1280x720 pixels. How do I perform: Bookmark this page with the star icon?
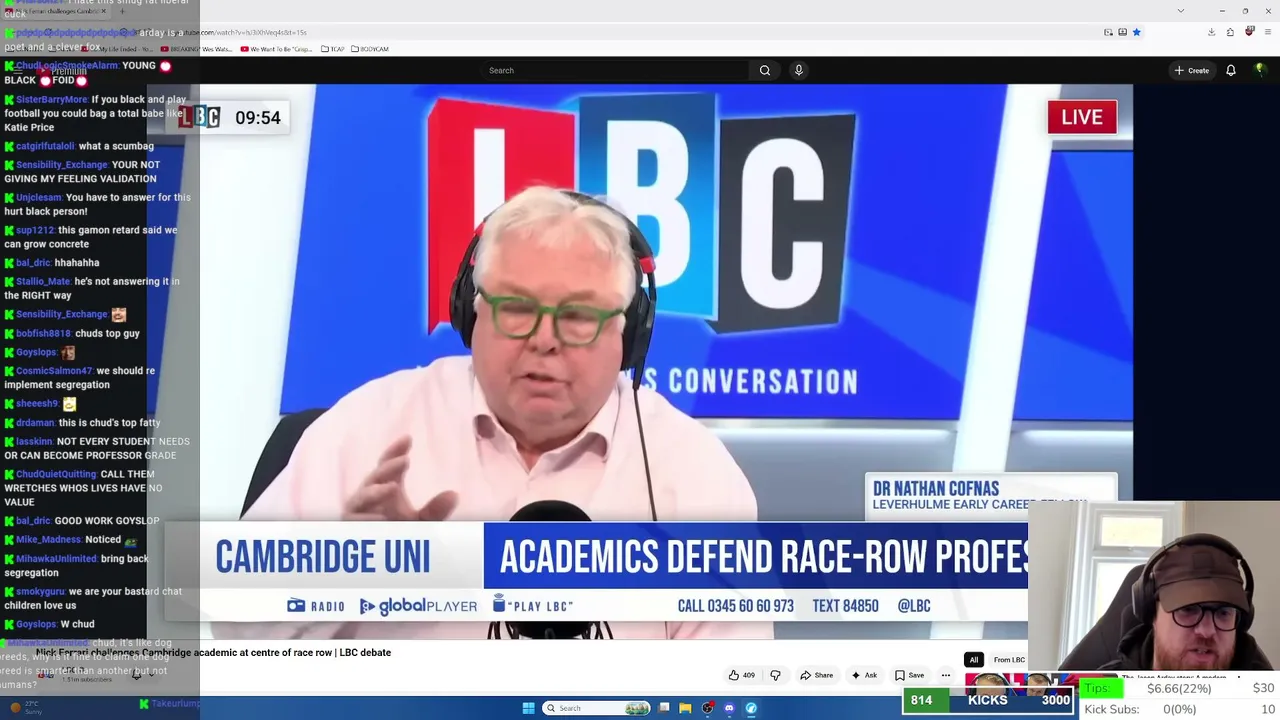pyautogui.click(x=1136, y=32)
